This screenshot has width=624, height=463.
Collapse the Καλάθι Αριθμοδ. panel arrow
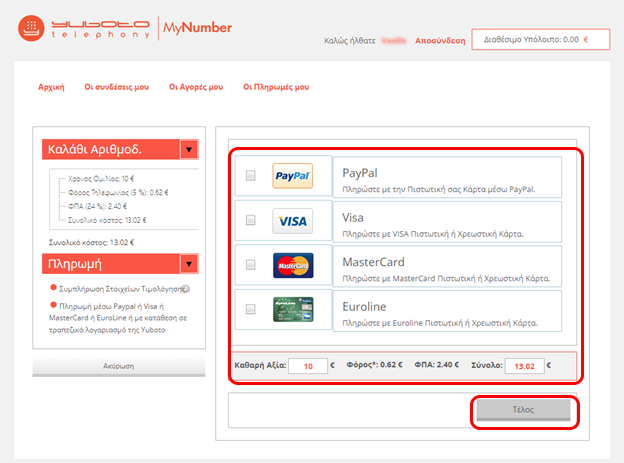pos(189,150)
